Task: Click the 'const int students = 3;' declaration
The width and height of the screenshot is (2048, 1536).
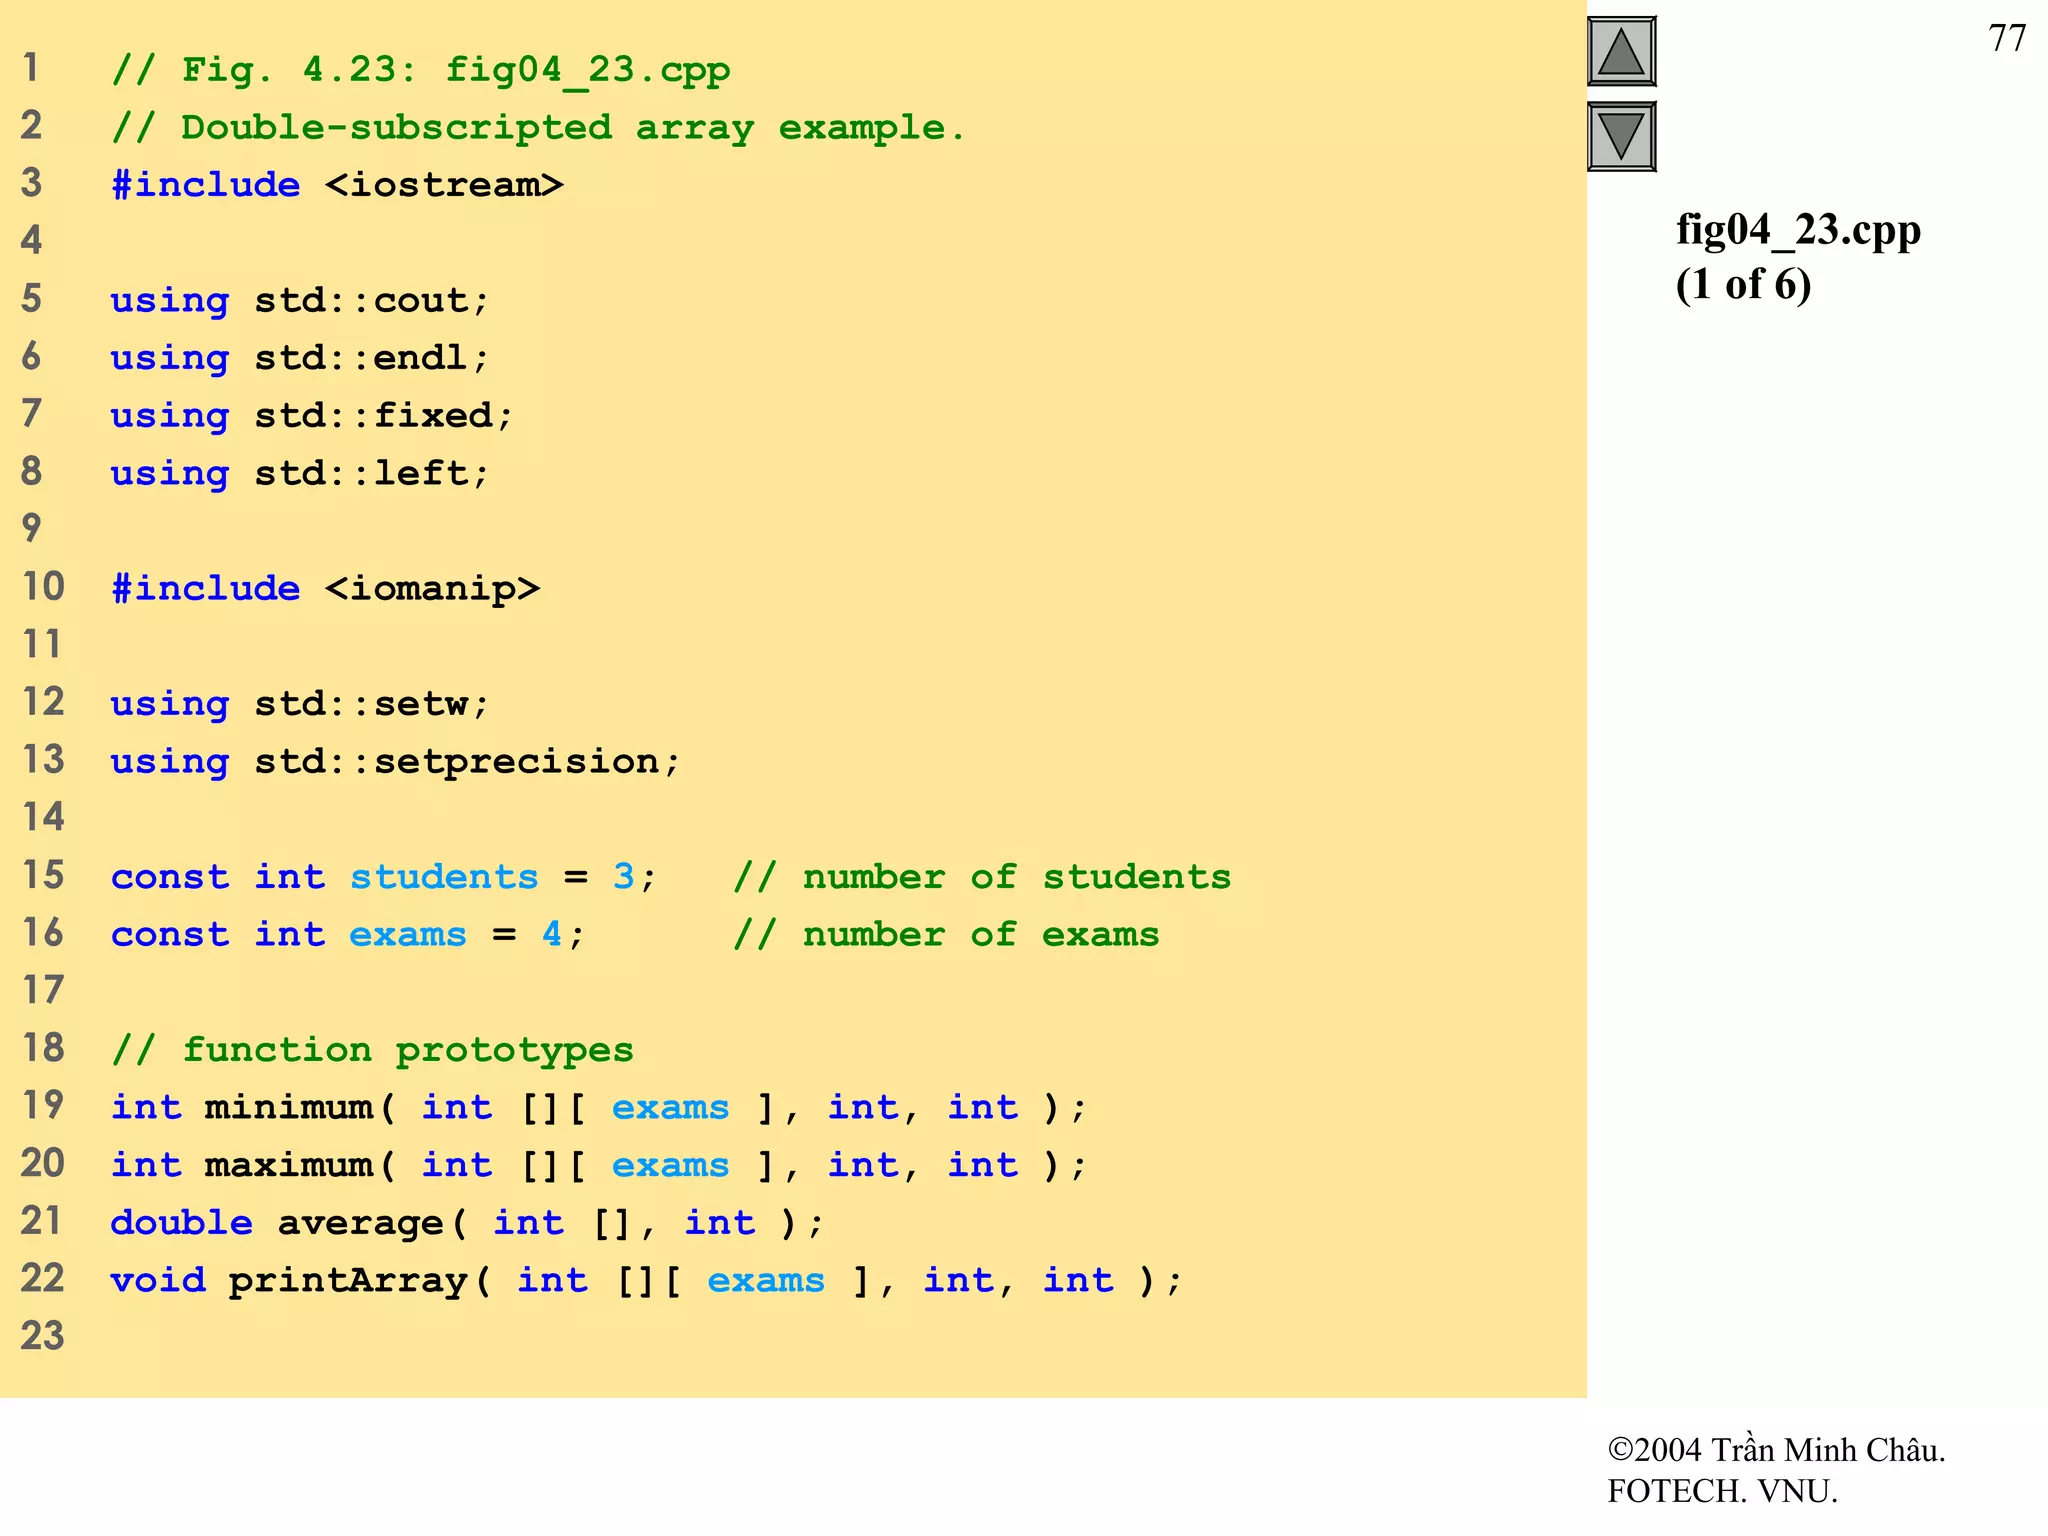Action: tap(384, 877)
